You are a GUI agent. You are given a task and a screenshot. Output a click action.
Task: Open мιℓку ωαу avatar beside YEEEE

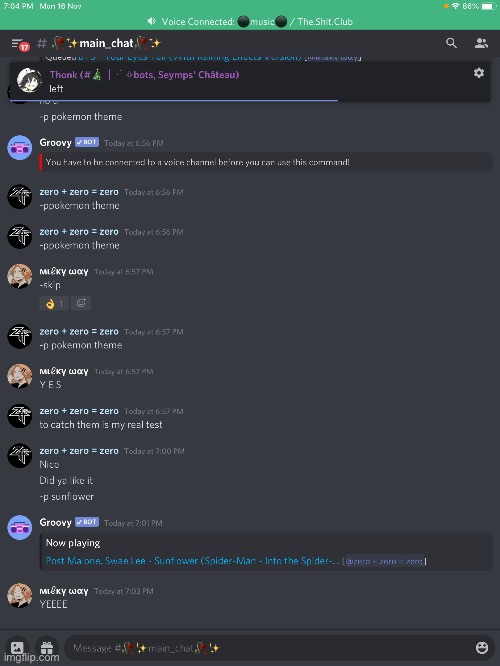point(20,595)
